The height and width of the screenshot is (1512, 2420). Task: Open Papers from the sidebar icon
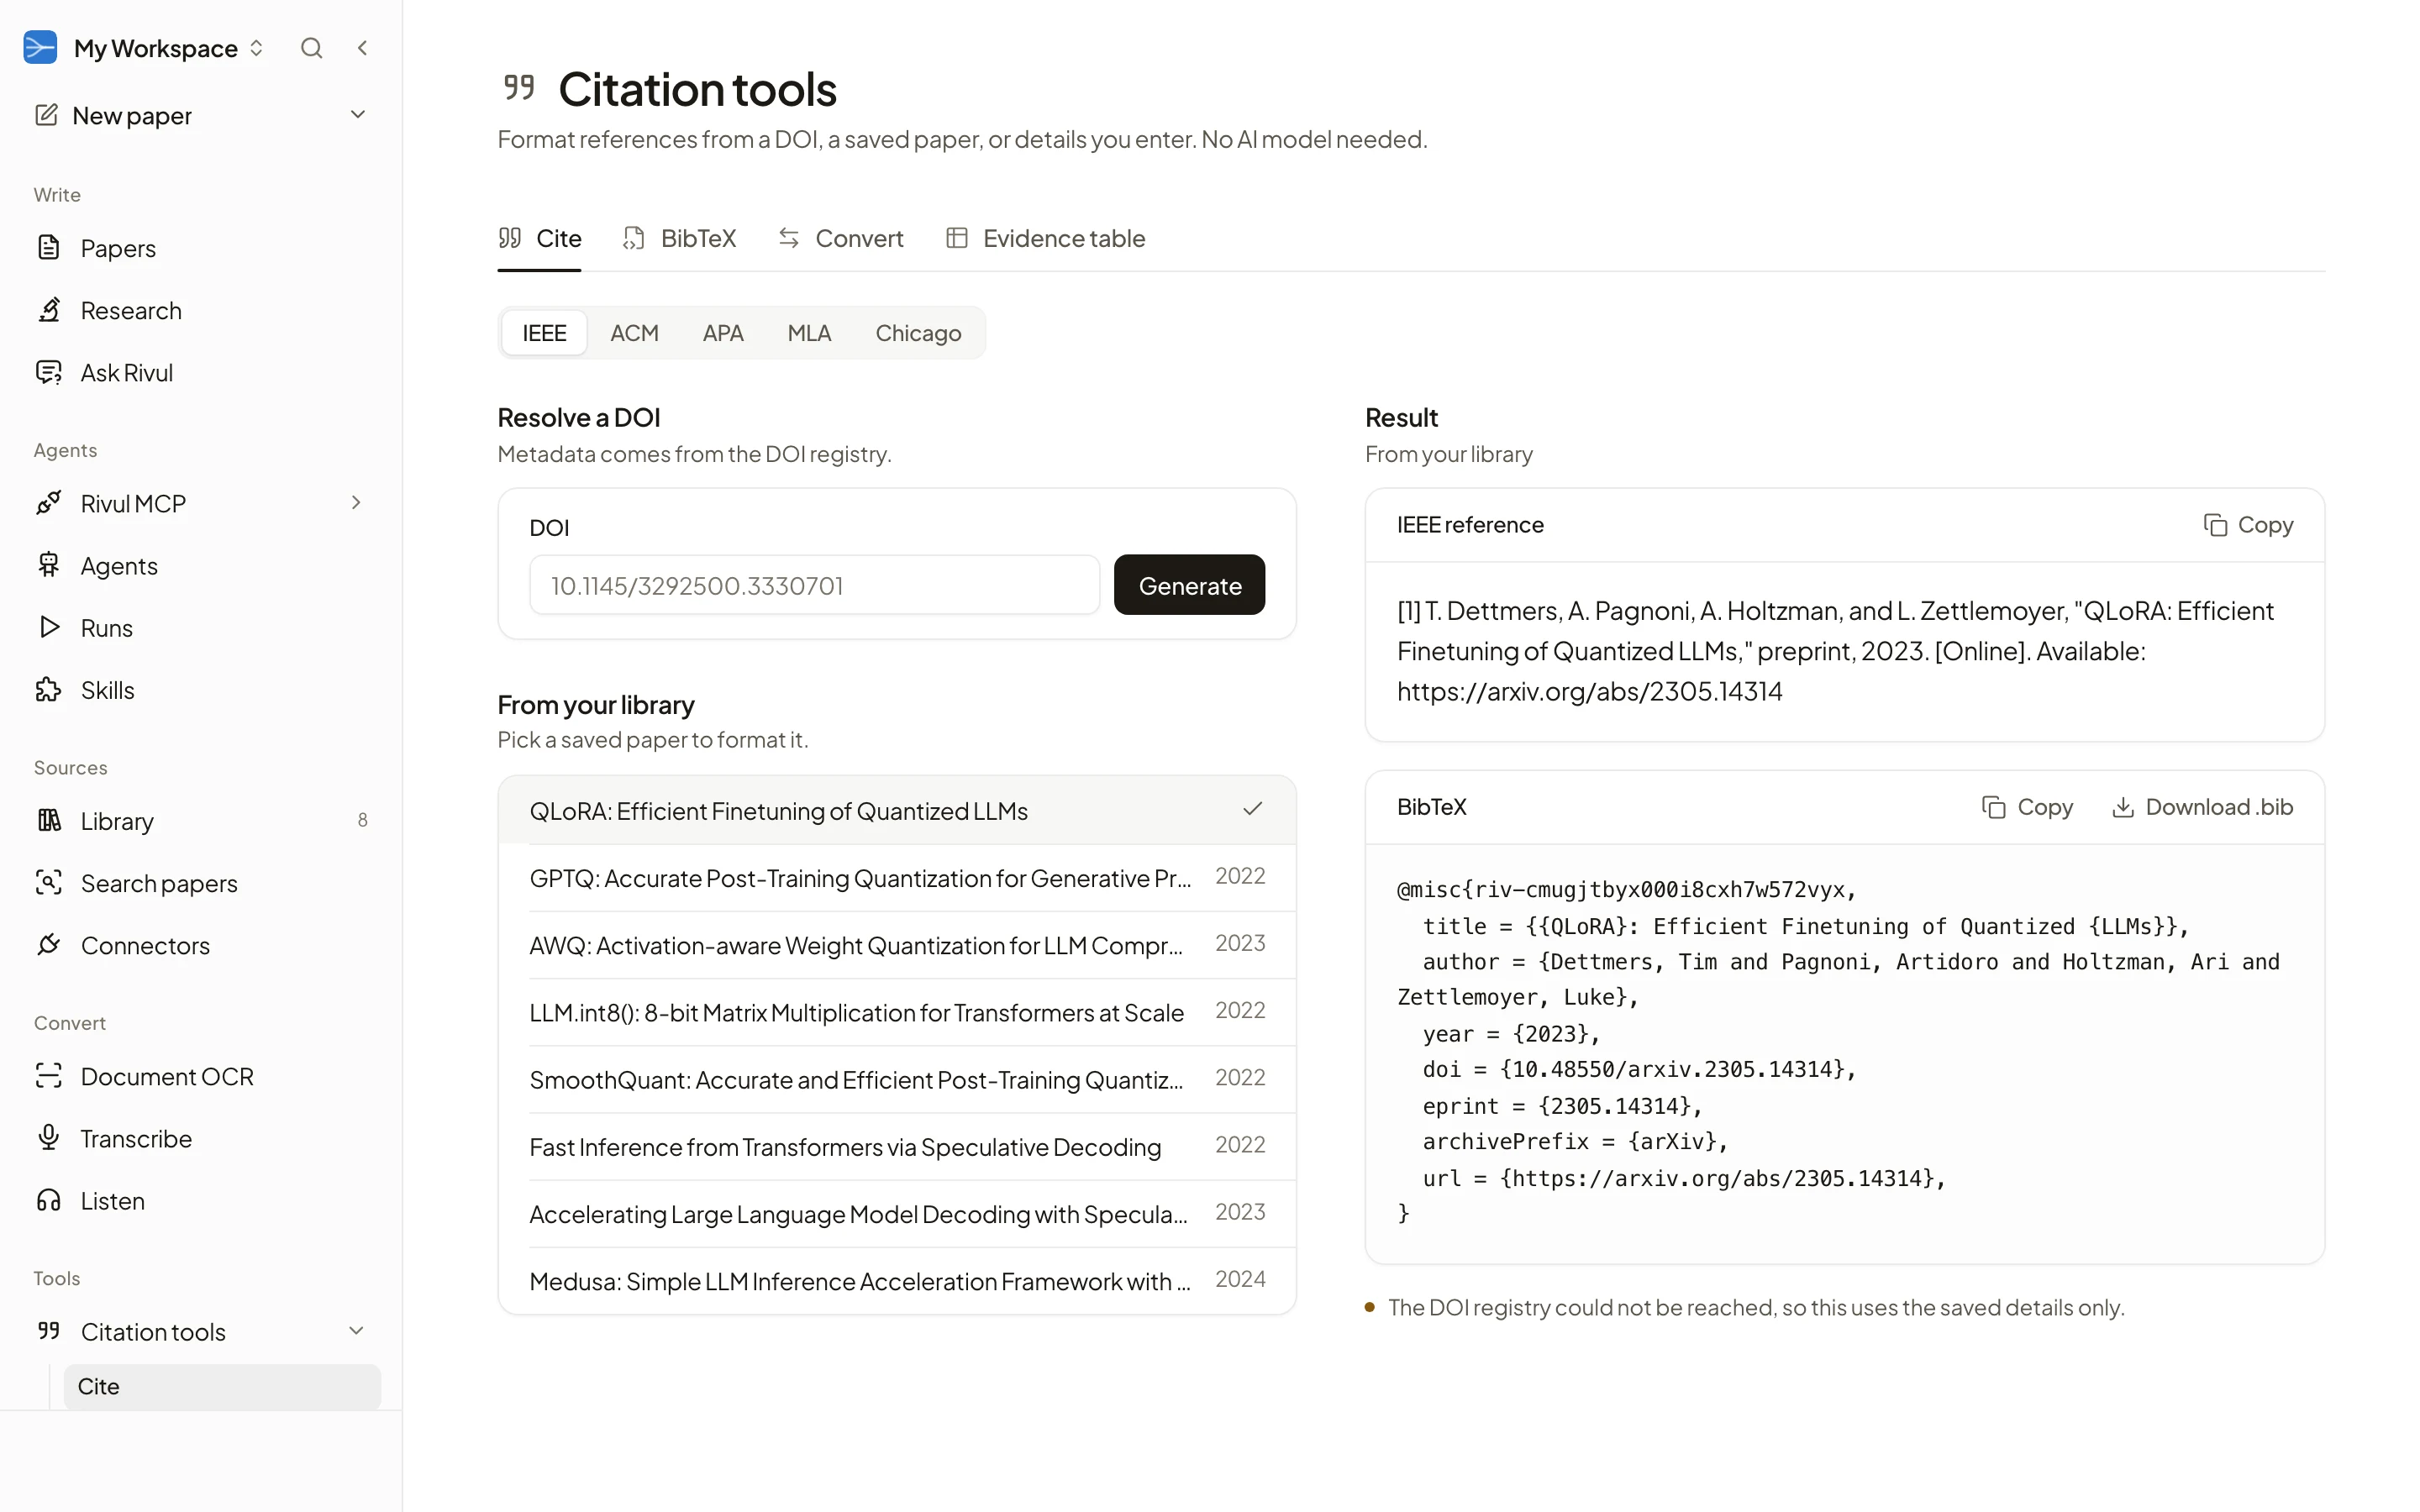click(48, 247)
